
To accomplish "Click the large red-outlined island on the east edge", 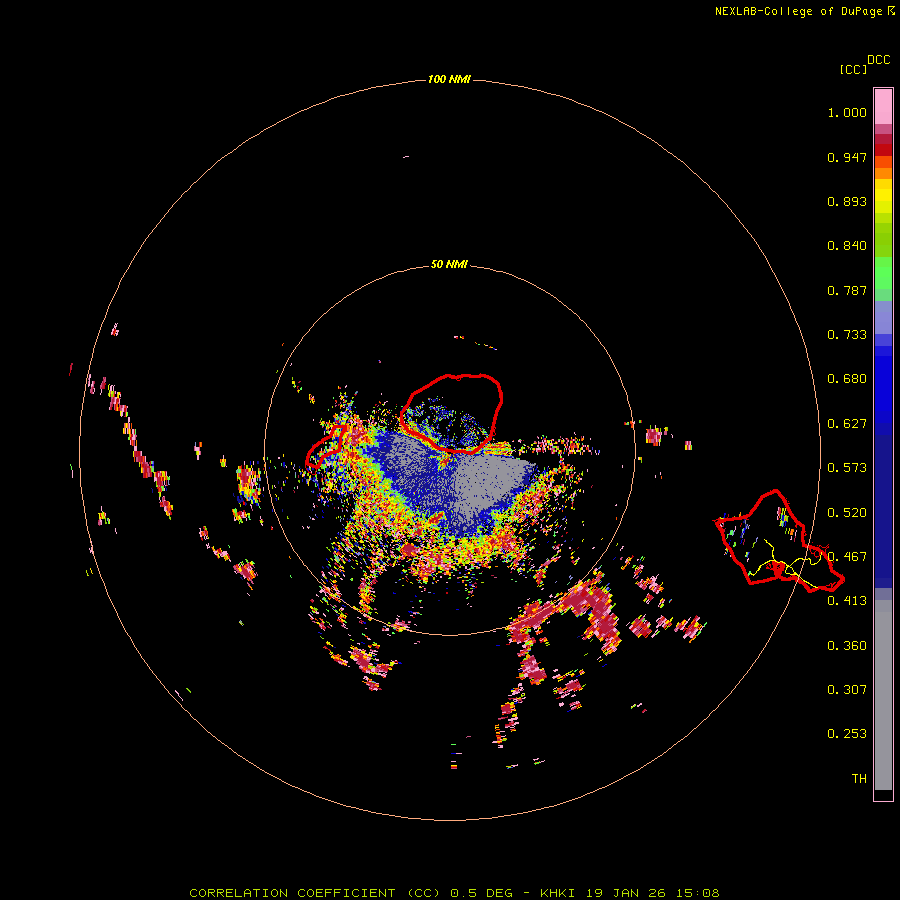I will click(779, 543).
